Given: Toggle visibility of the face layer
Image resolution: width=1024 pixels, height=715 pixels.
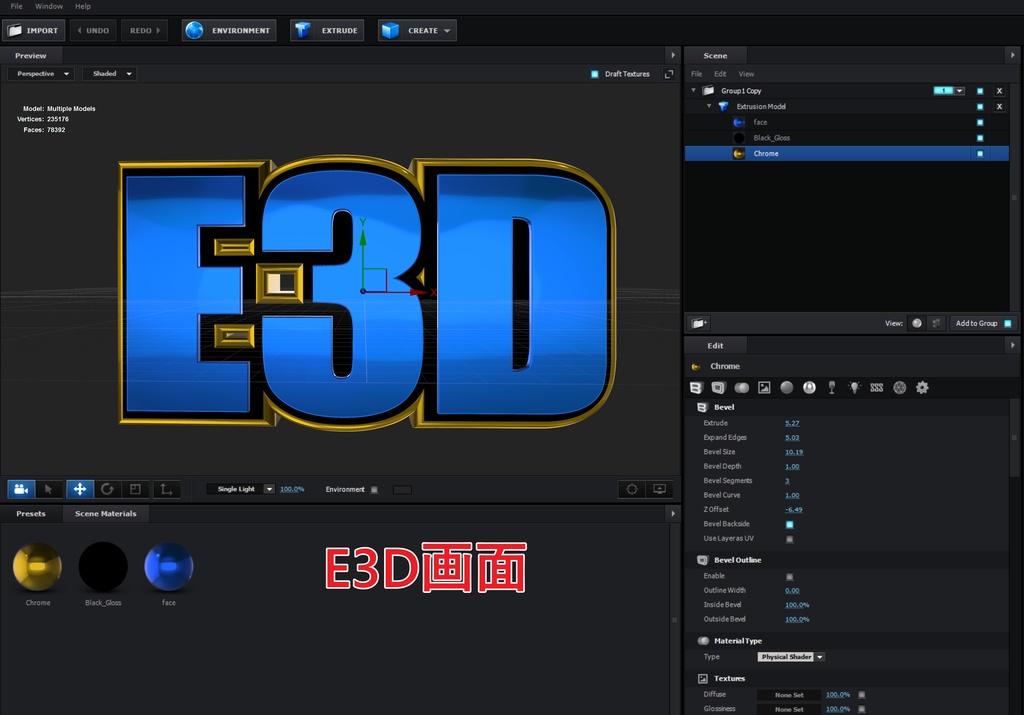Looking at the screenshot, I should [x=981, y=122].
